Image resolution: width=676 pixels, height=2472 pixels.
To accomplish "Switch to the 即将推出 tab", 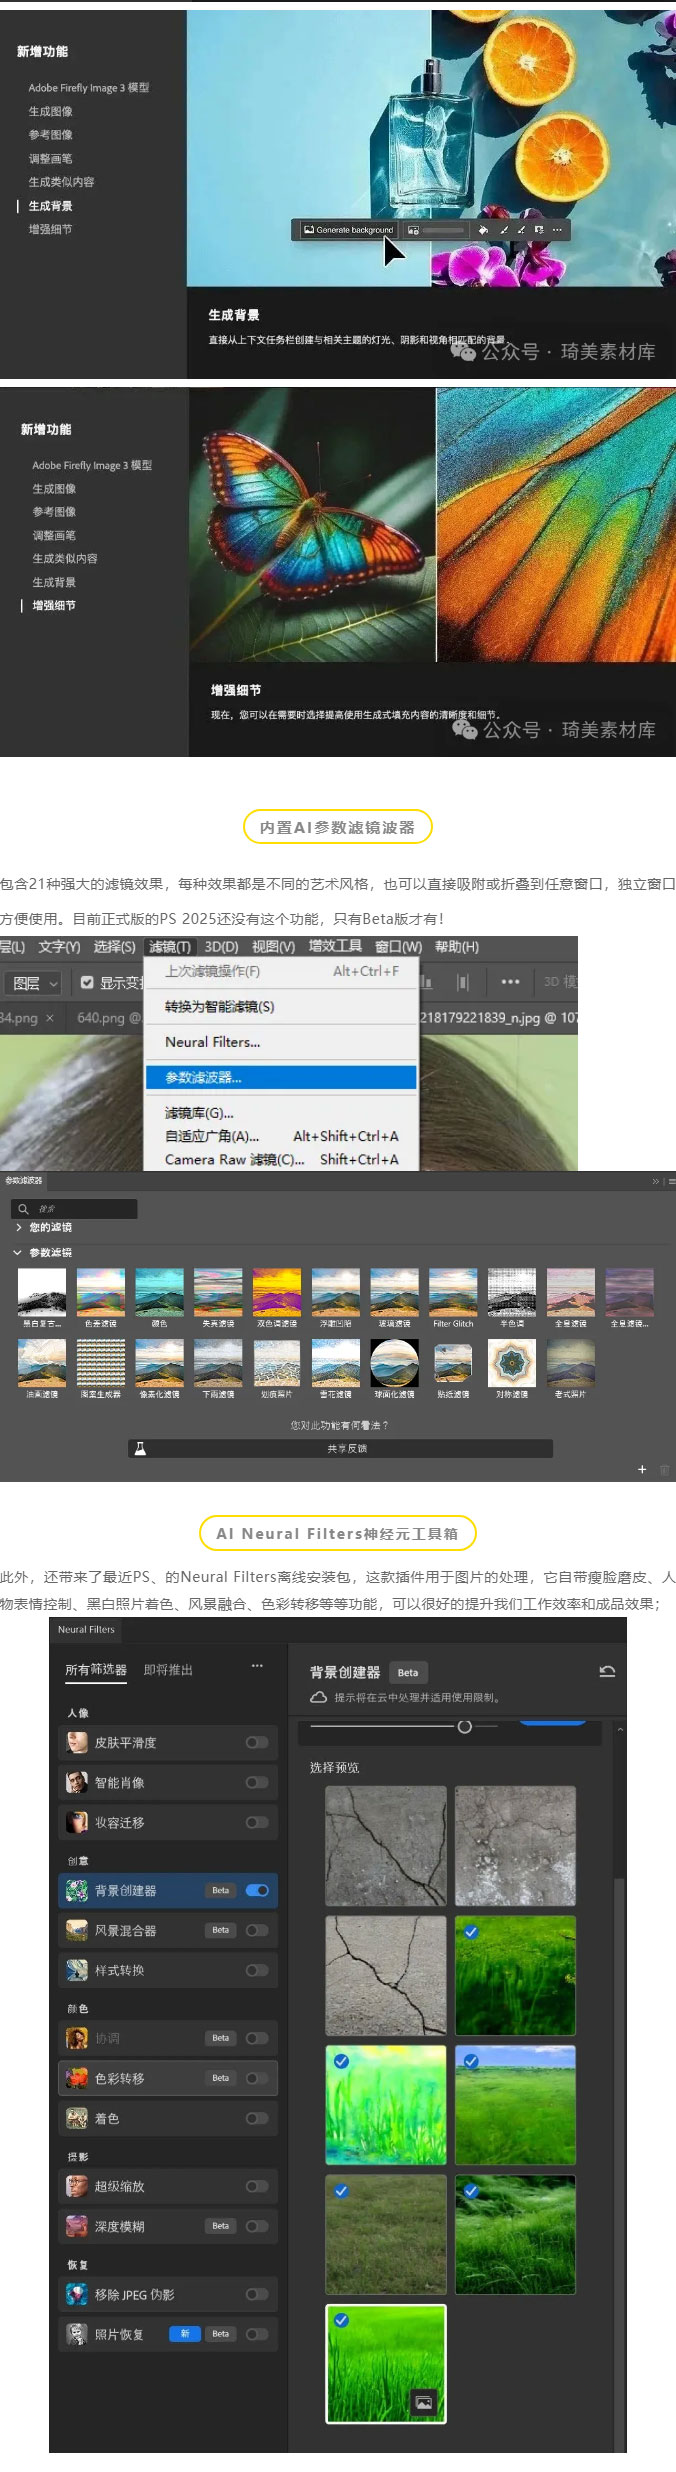I will 168,1670.
